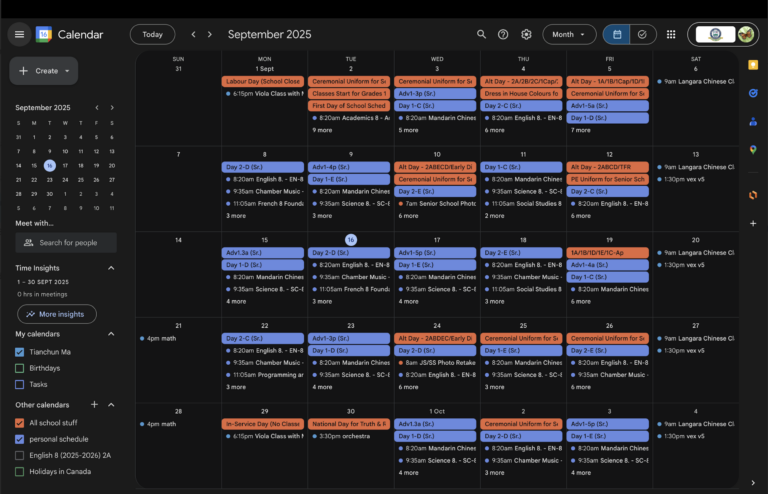Show 9 more events on Sept 2
The image size is (768, 494).
click(x=322, y=130)
